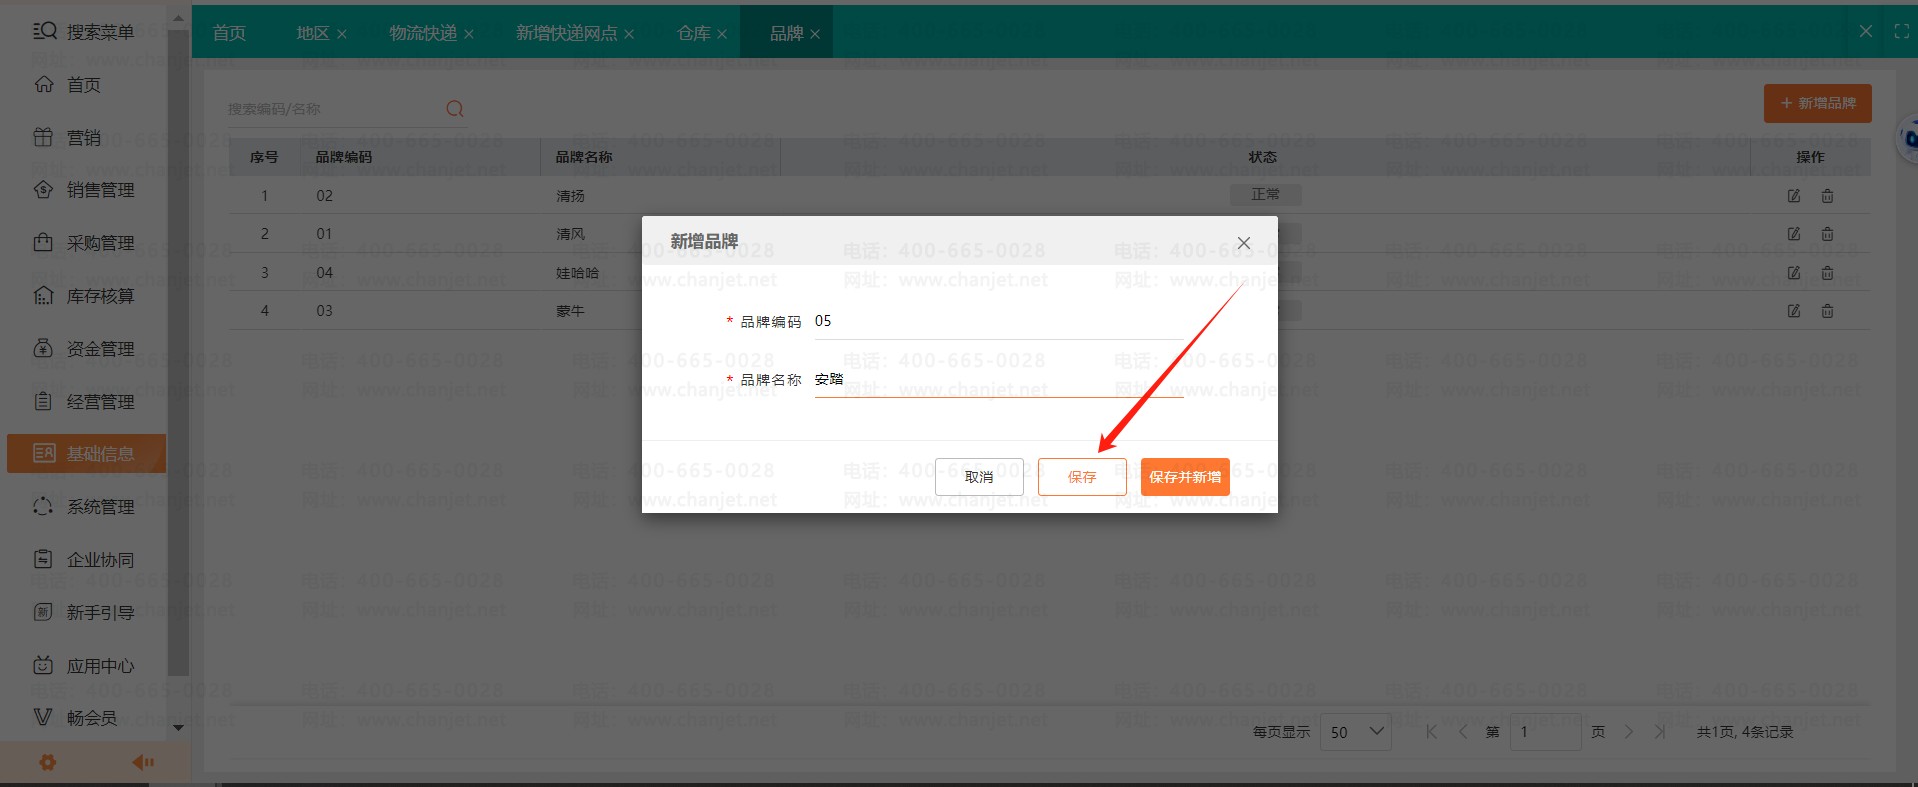This screenshot has width=1918, height=787.
Task: Close the 品牌 tab
Action: click(x=815, y=34)
